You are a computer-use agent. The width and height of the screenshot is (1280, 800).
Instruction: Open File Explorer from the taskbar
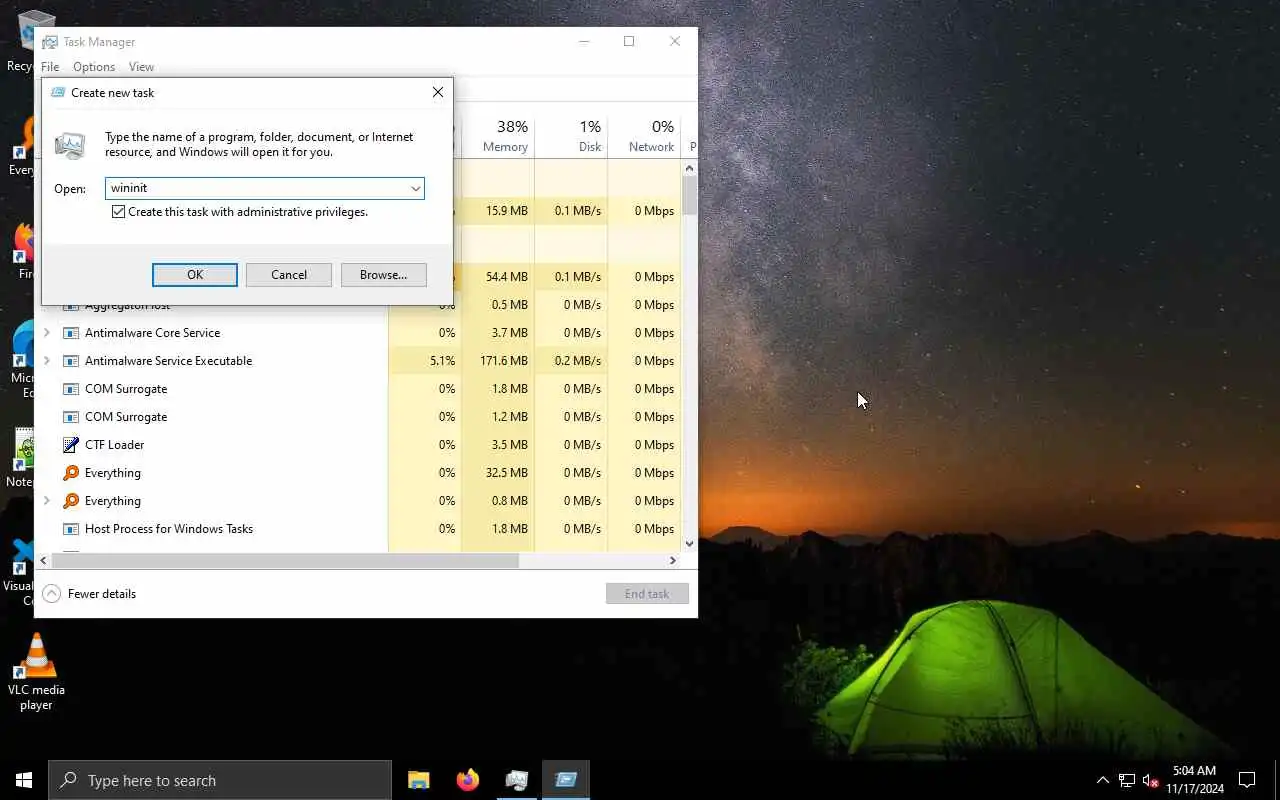419,780
